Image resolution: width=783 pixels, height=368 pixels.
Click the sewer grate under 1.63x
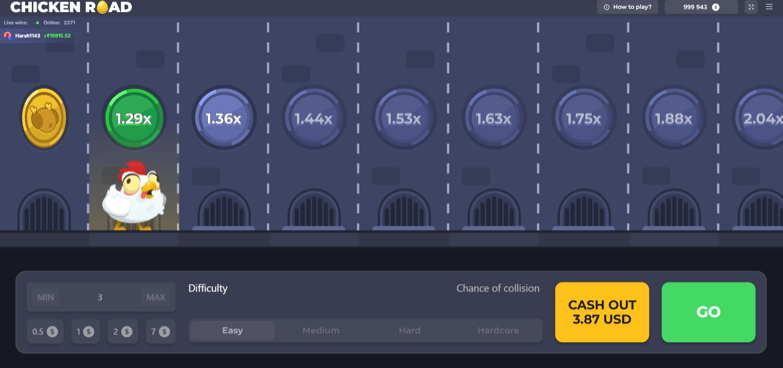coord(493,210)
